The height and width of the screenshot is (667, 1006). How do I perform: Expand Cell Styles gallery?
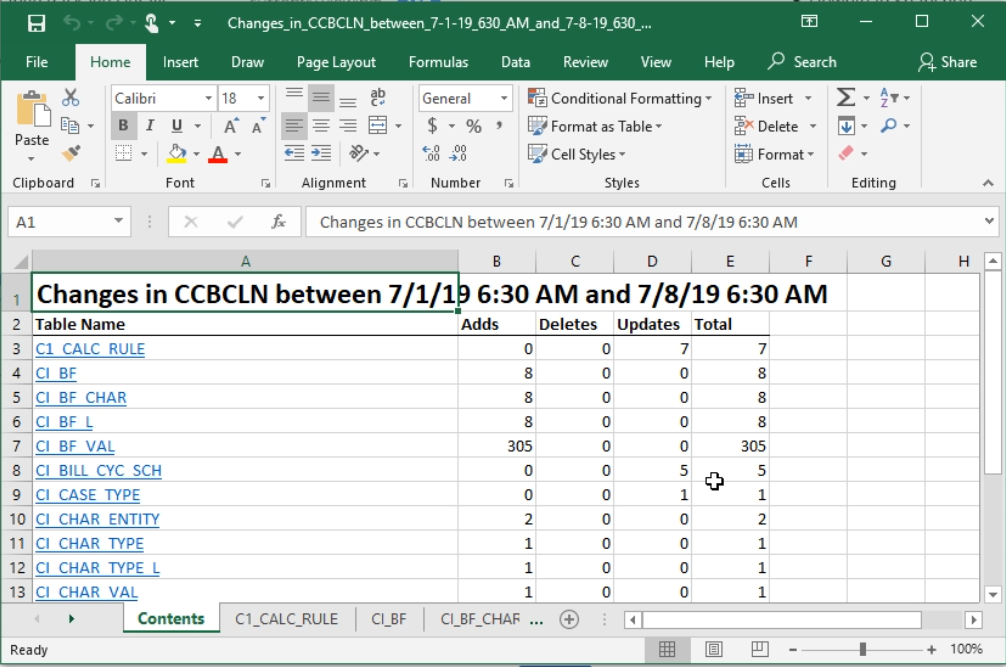(x=577, y=155)
